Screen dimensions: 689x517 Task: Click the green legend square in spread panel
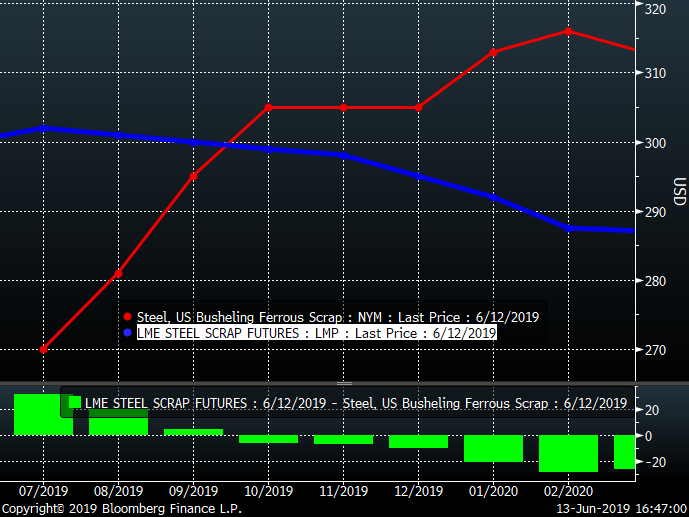[73, 404]
